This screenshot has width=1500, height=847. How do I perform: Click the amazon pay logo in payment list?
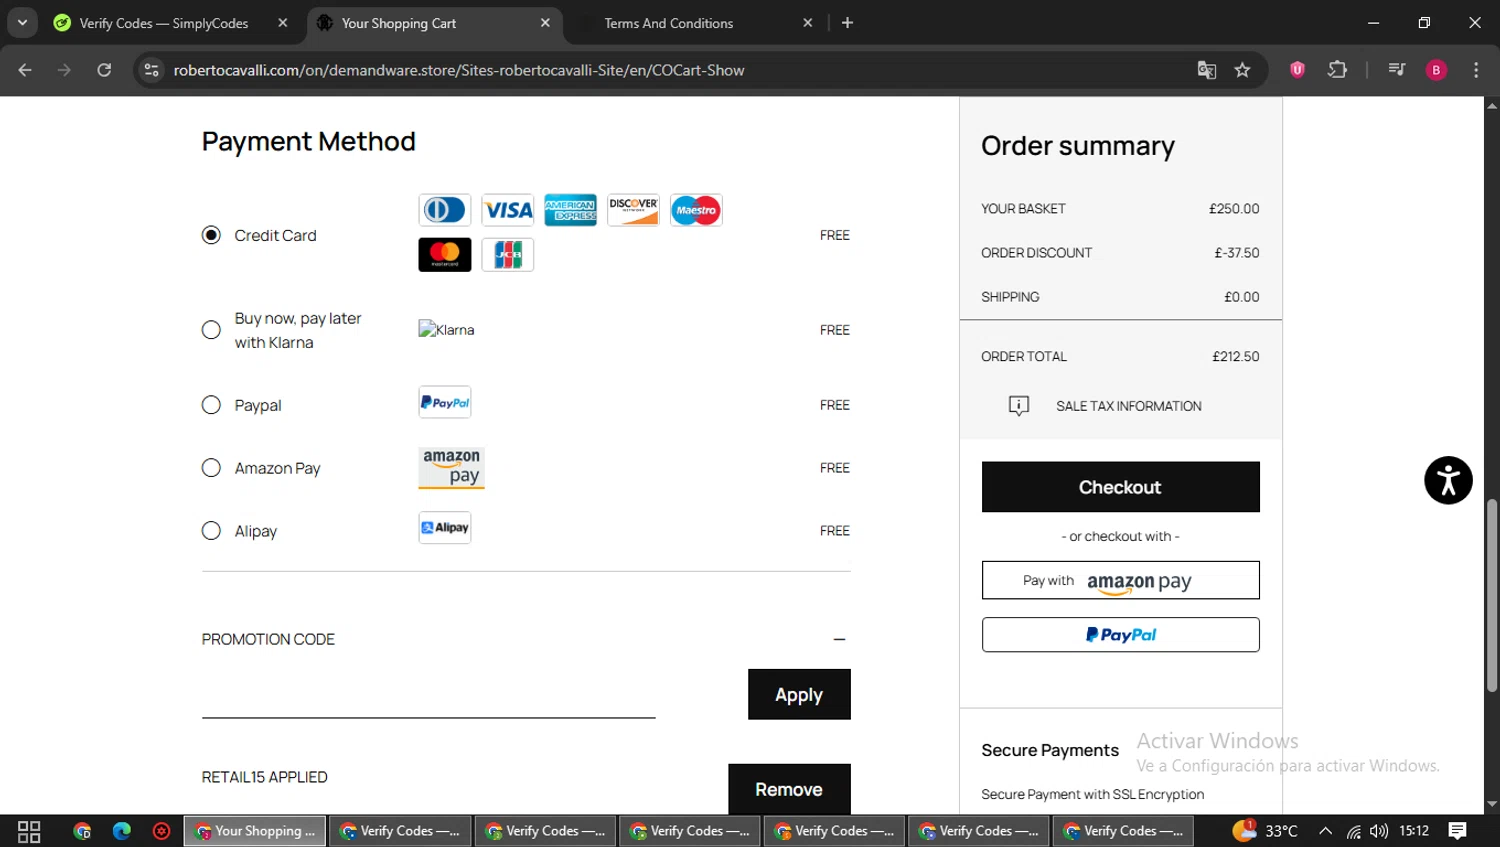[452, 468]
